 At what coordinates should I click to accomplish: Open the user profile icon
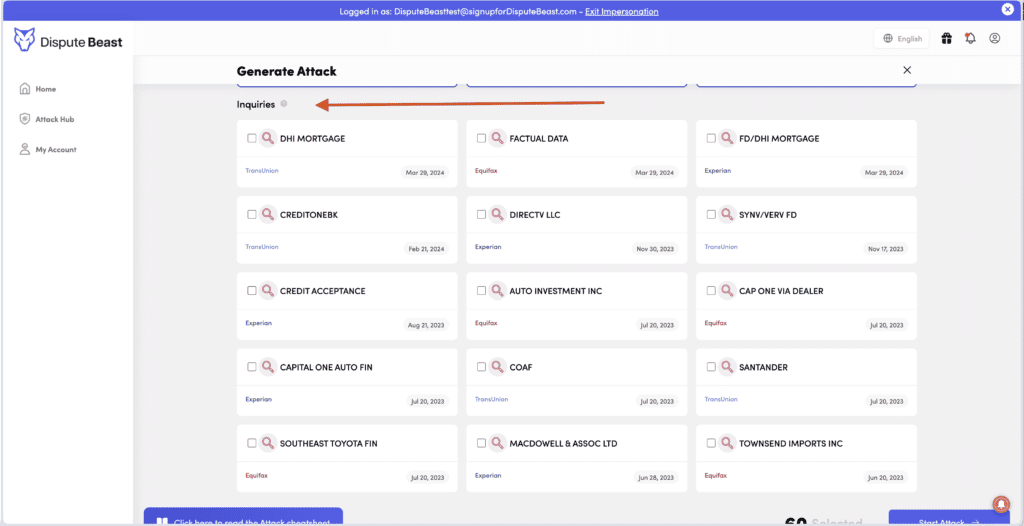click(994, 38)
